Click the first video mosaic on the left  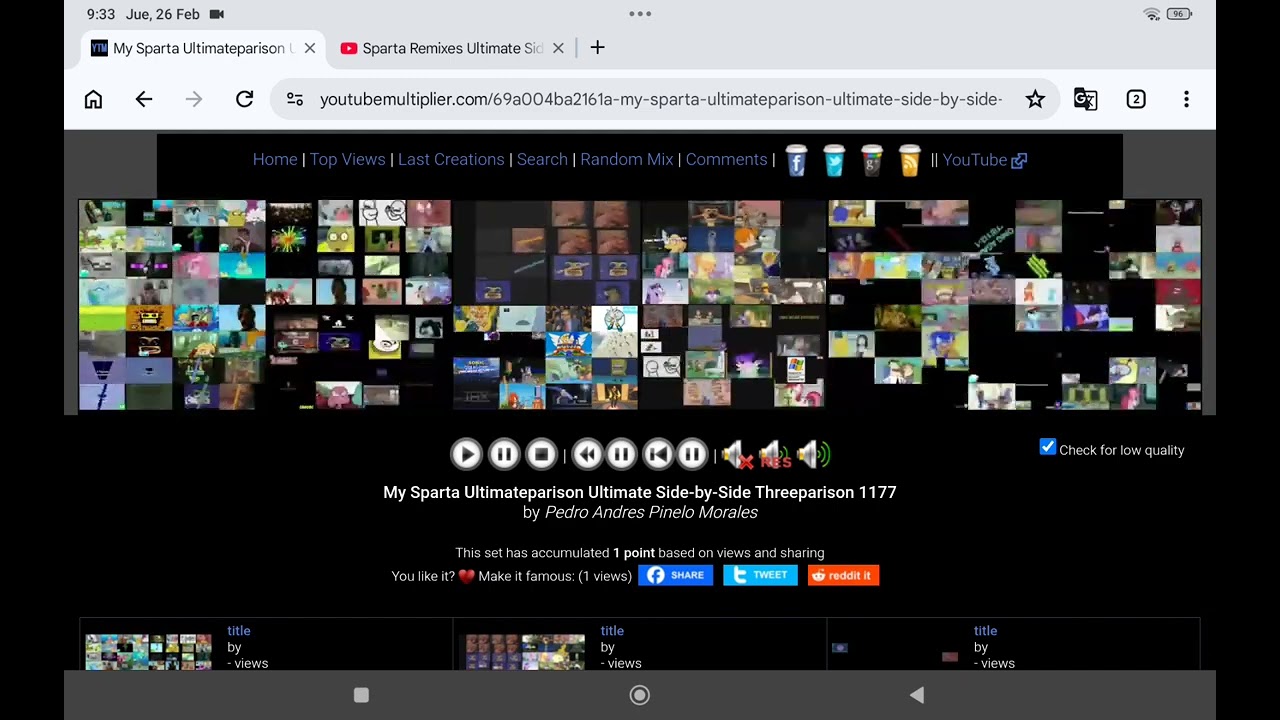(265, 304)
